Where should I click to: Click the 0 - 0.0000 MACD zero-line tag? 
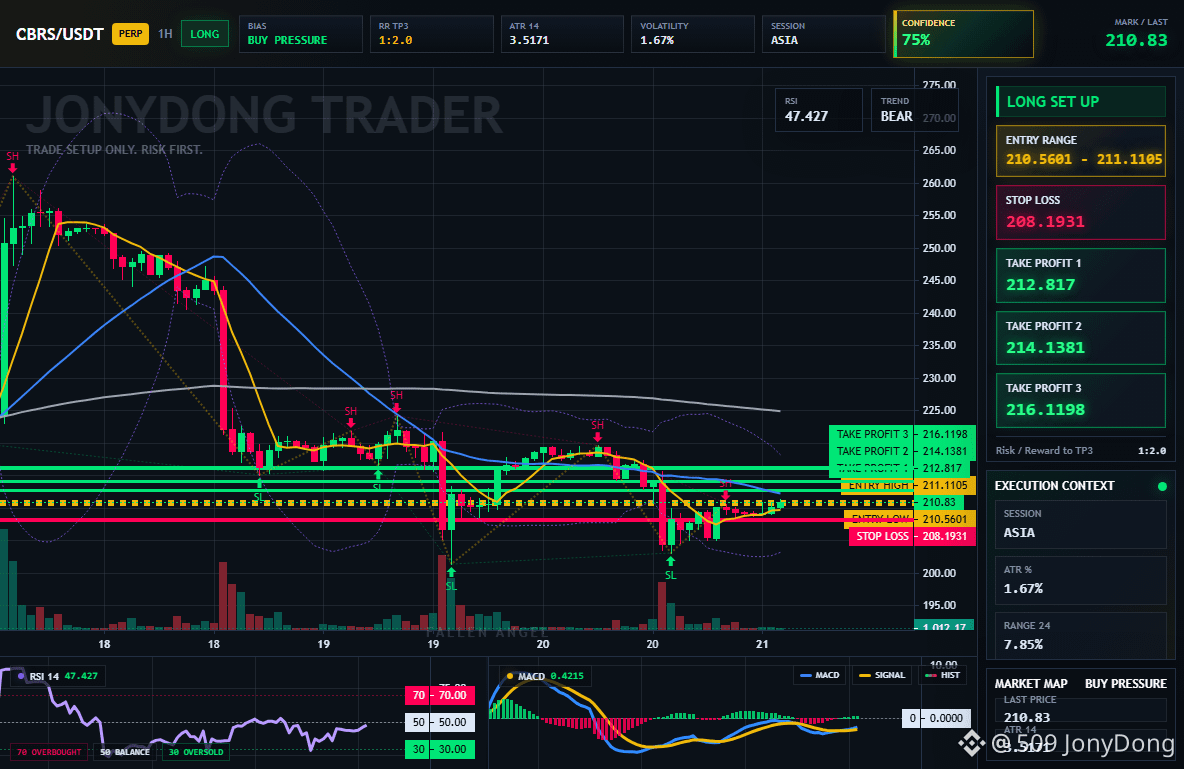(937, 718)
